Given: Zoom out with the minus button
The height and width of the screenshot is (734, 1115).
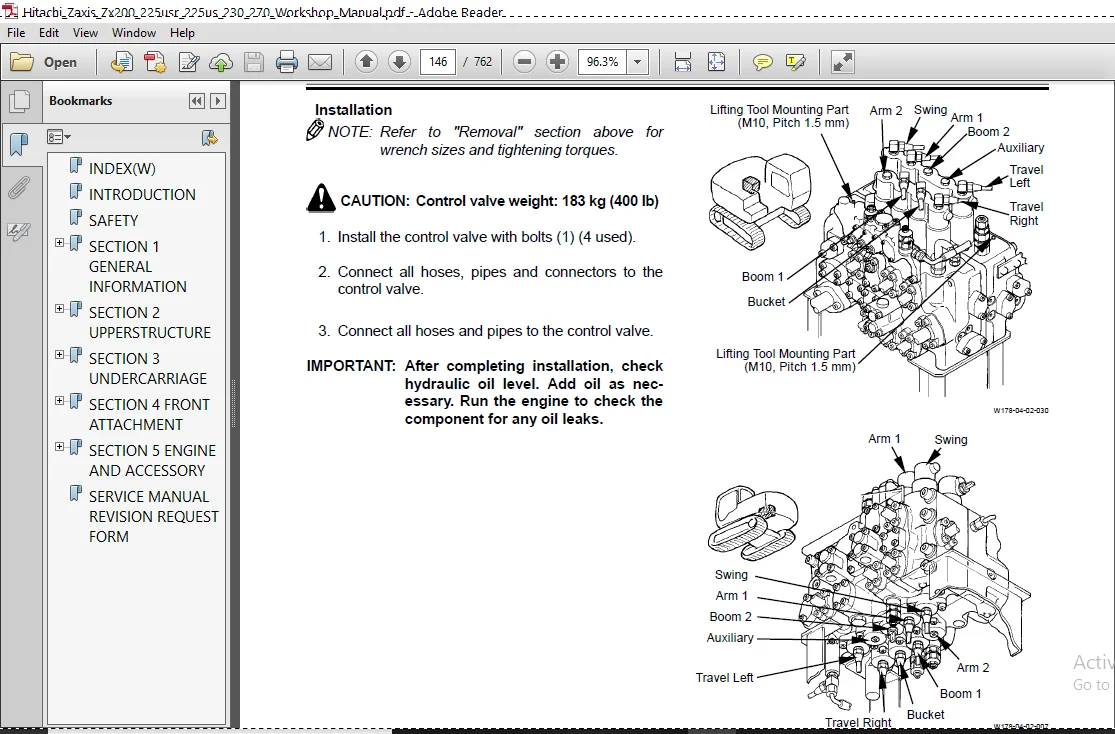Looking at the screenshot, I should 524,62.
